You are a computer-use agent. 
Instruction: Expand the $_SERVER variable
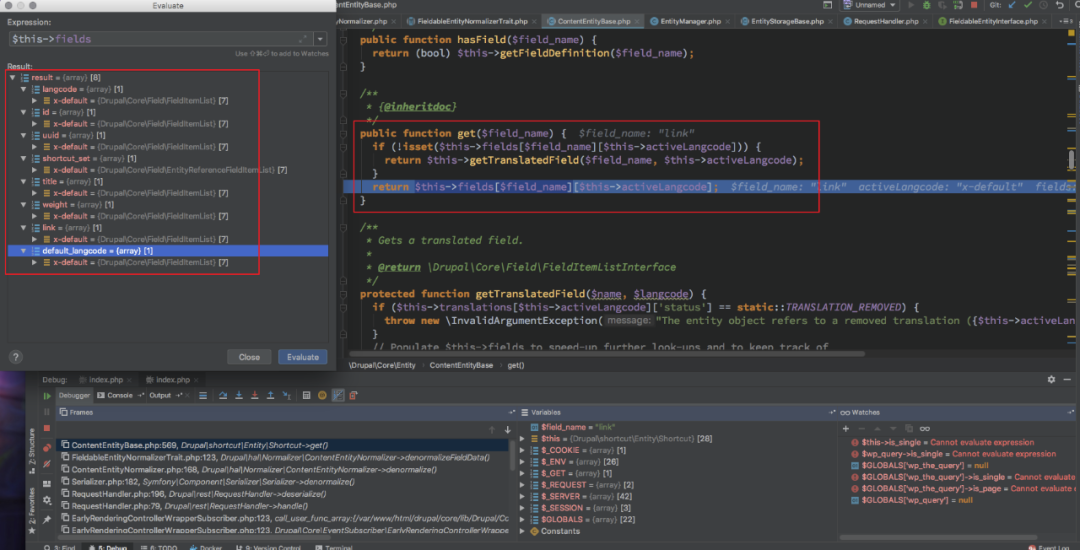coord(522,496)
